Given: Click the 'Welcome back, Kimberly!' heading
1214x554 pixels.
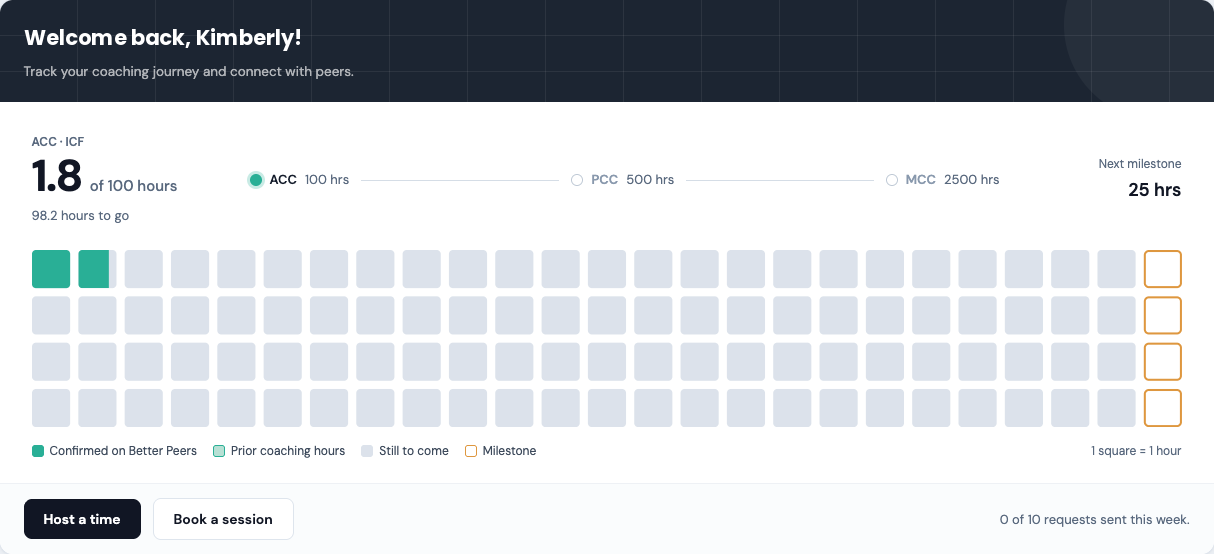Looking at the screenshot, I should point(163,38).
